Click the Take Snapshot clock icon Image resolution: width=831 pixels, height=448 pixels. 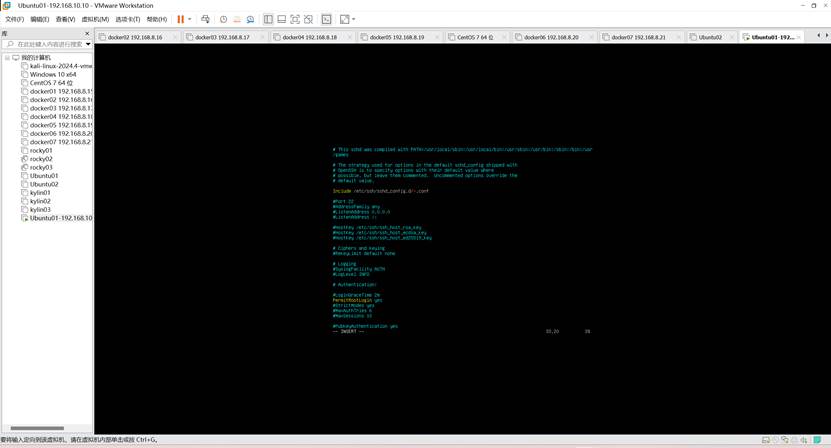pos(223,19)
